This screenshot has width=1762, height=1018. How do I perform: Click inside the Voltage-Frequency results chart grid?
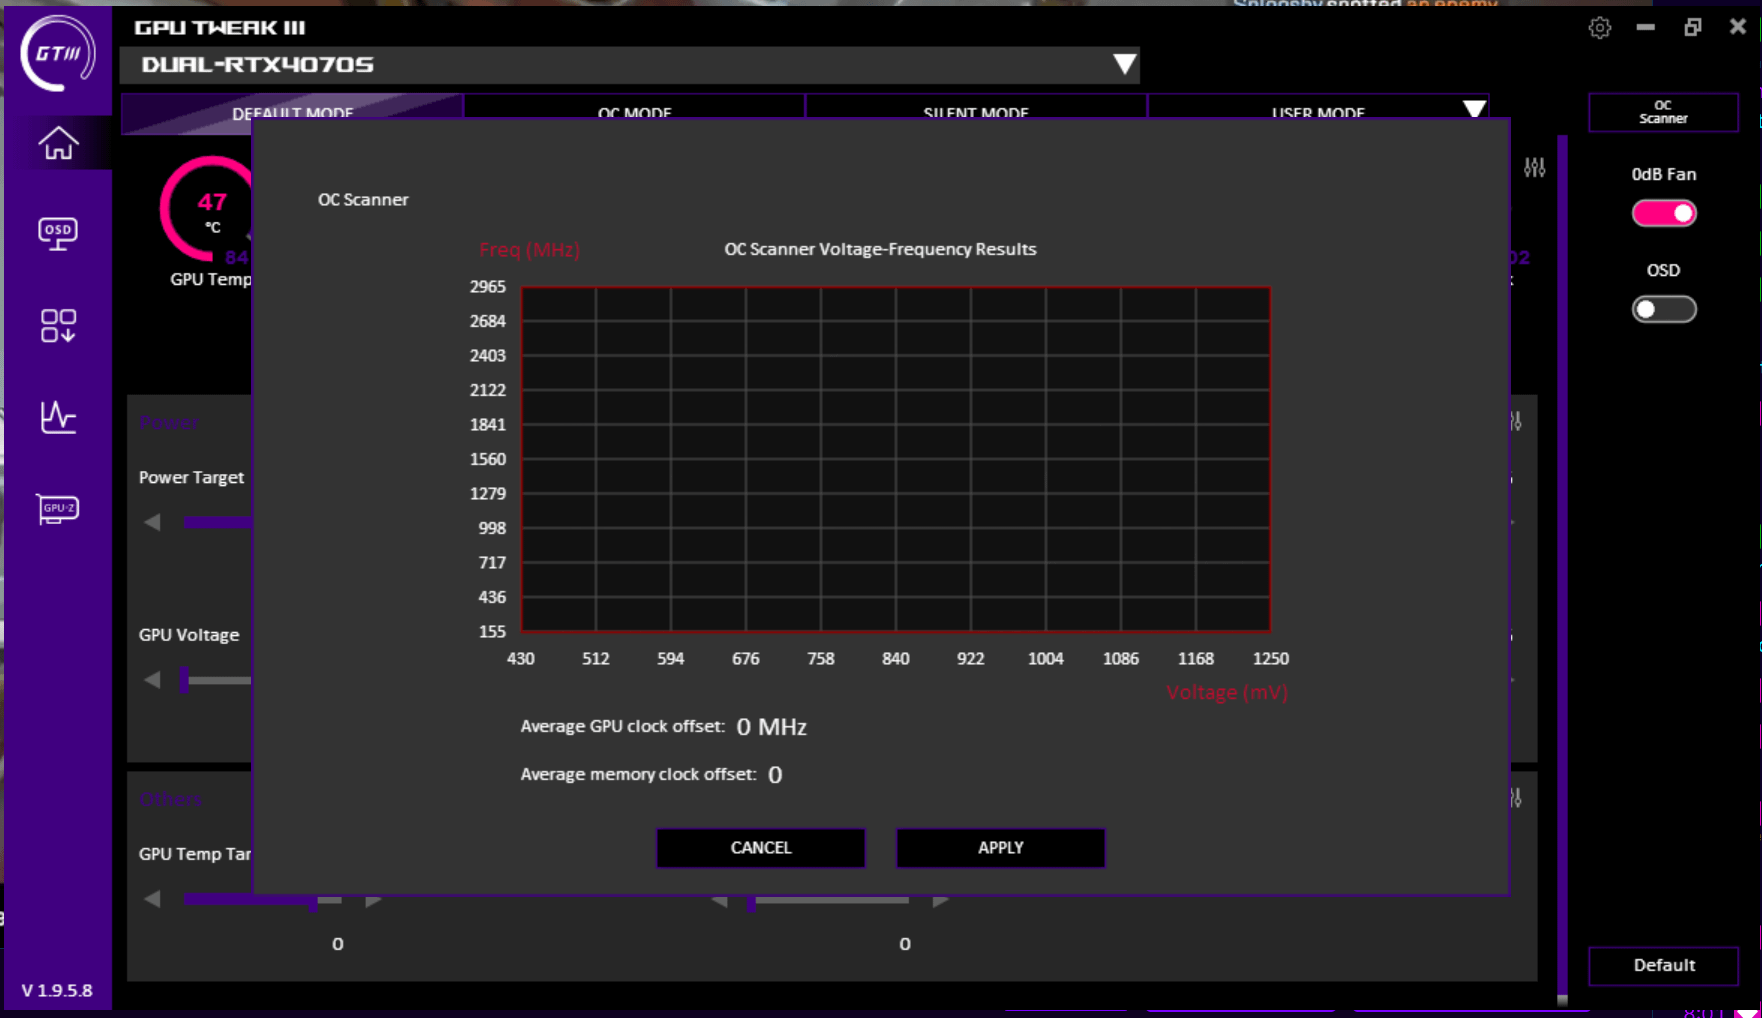[896, 459]
